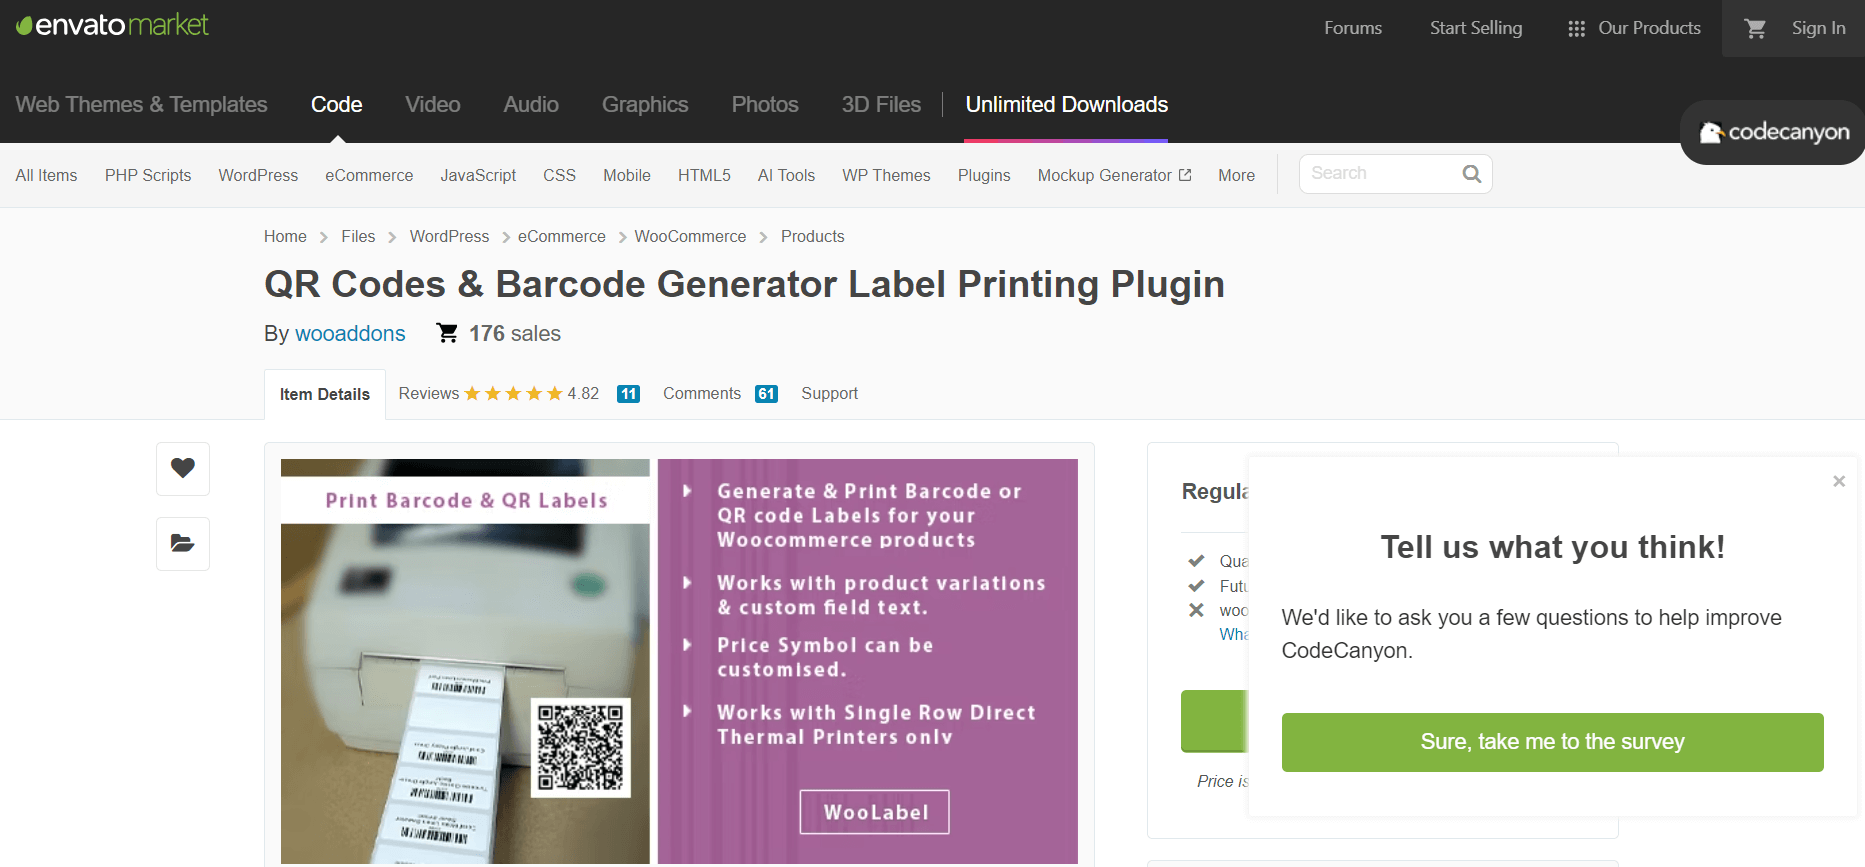Click the search magnifier icon

click(x=1471, y=174)
